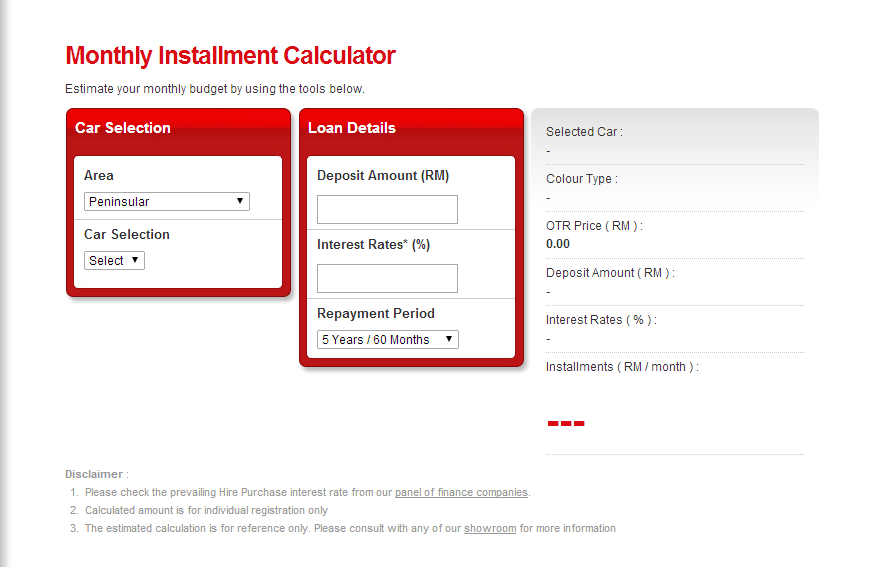Click the Car Selection panel header
This screenshot has width=889, height=567.
[x=122, y=128]
